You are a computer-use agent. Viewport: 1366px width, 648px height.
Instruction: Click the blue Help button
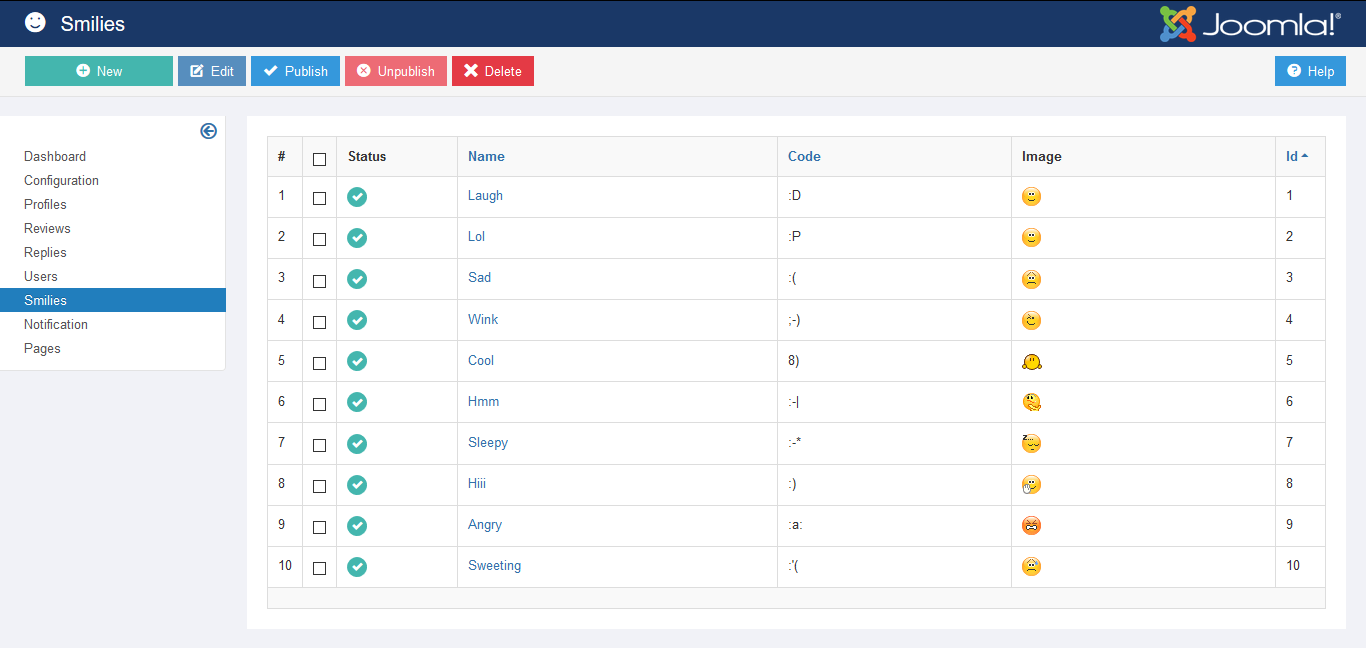coord(1310,71)
